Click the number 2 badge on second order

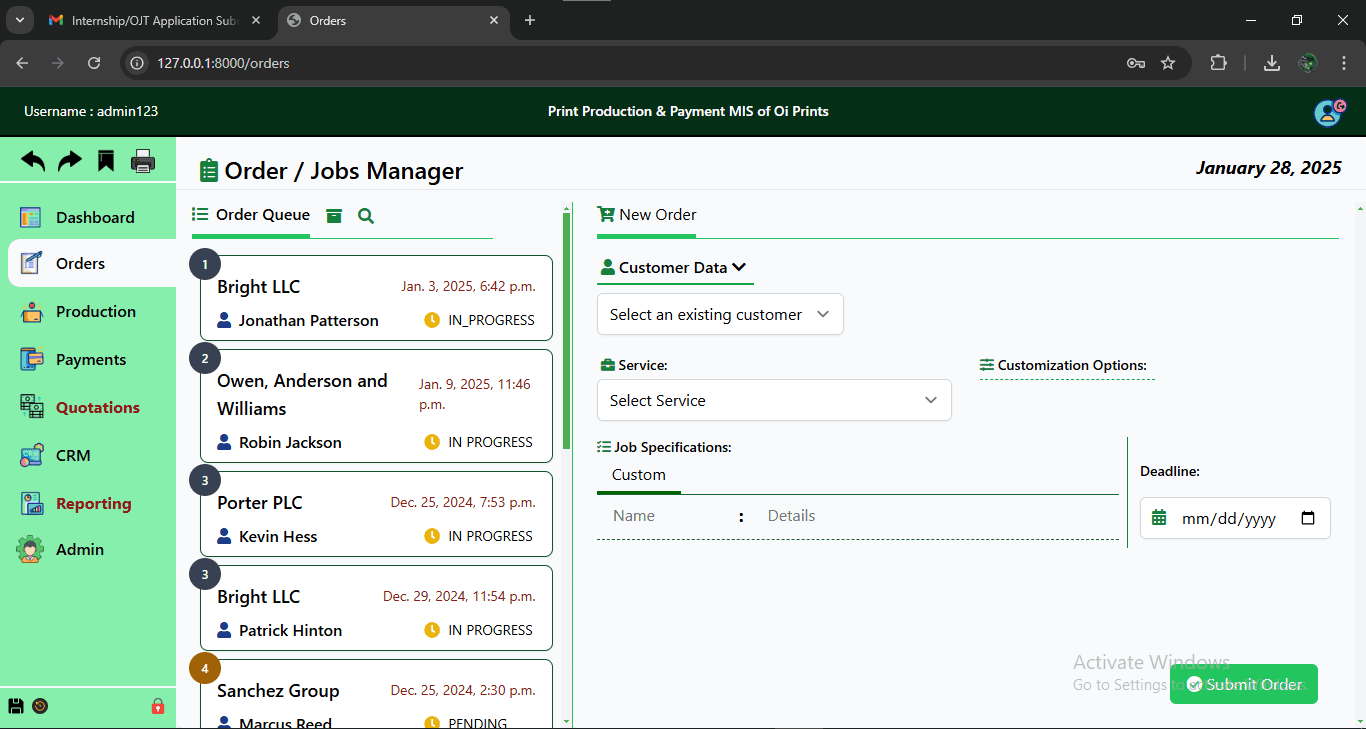[x=205, y=359]
